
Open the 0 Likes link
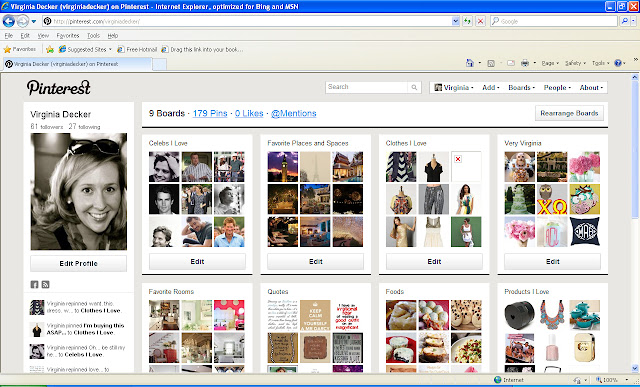249,113
